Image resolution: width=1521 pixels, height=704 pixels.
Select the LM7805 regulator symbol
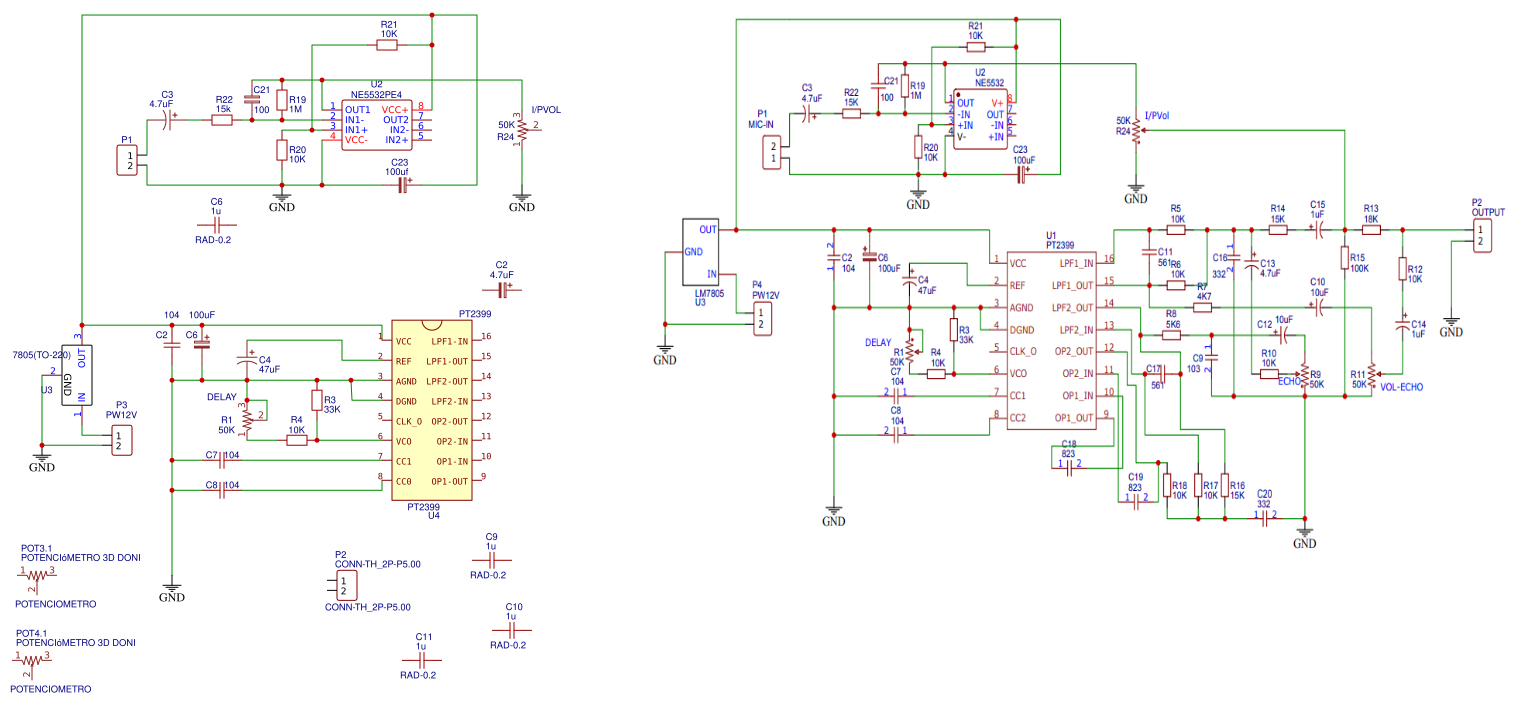click(701, 250)
